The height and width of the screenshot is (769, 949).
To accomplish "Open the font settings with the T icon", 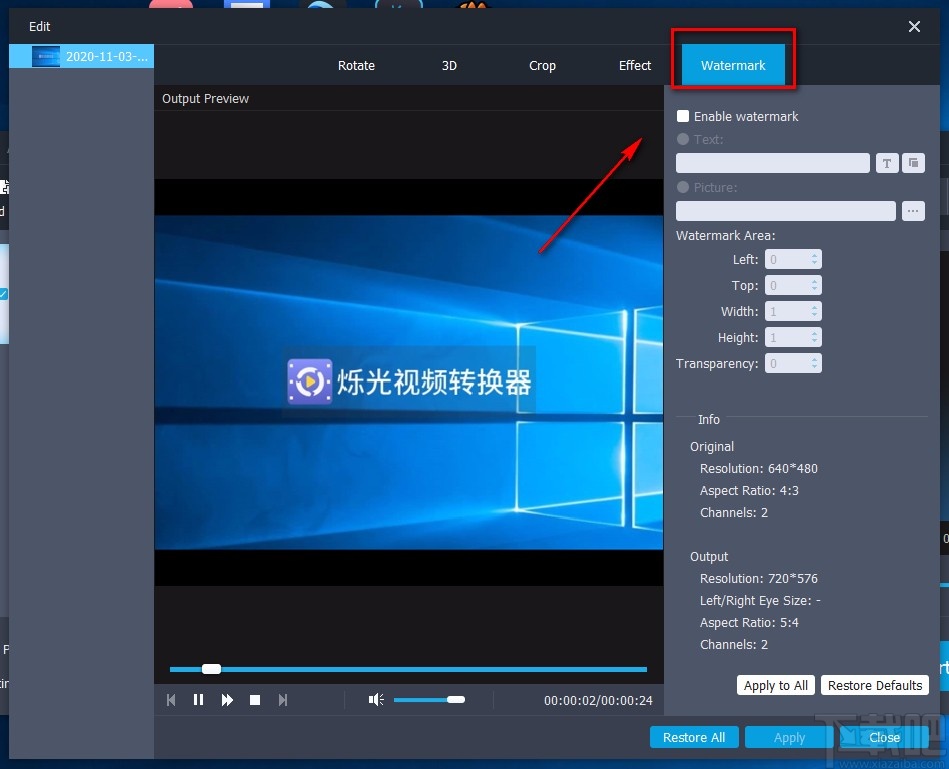I will (x=886, y=162).
